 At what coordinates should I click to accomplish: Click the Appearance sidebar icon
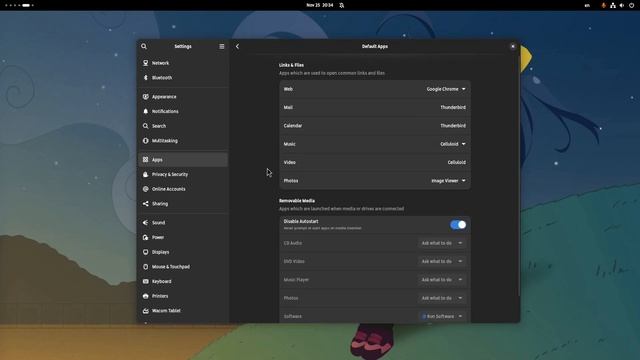tap(146, 97)
